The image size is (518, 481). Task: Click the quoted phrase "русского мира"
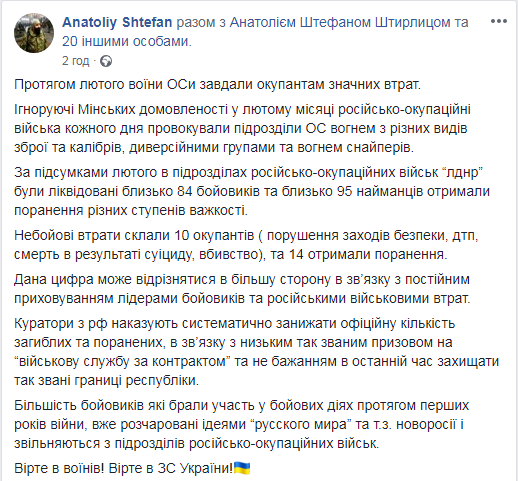click(302, 424)
